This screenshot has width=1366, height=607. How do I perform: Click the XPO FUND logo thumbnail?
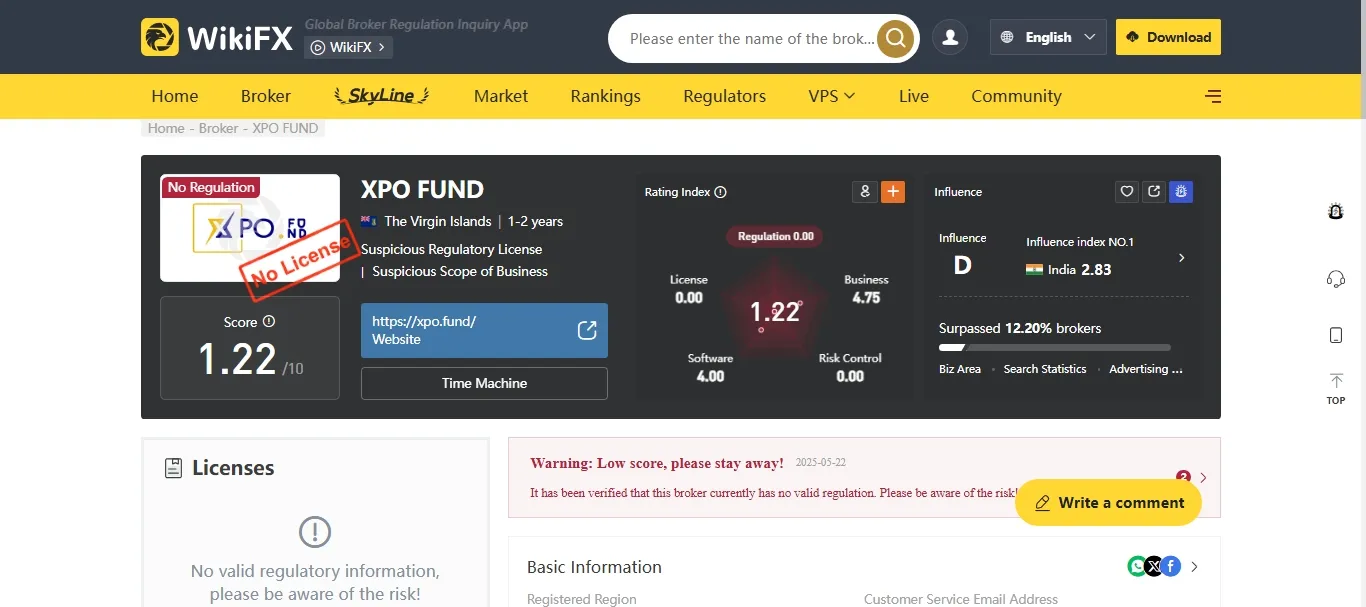pyautogui.click(x=250, y=228)
